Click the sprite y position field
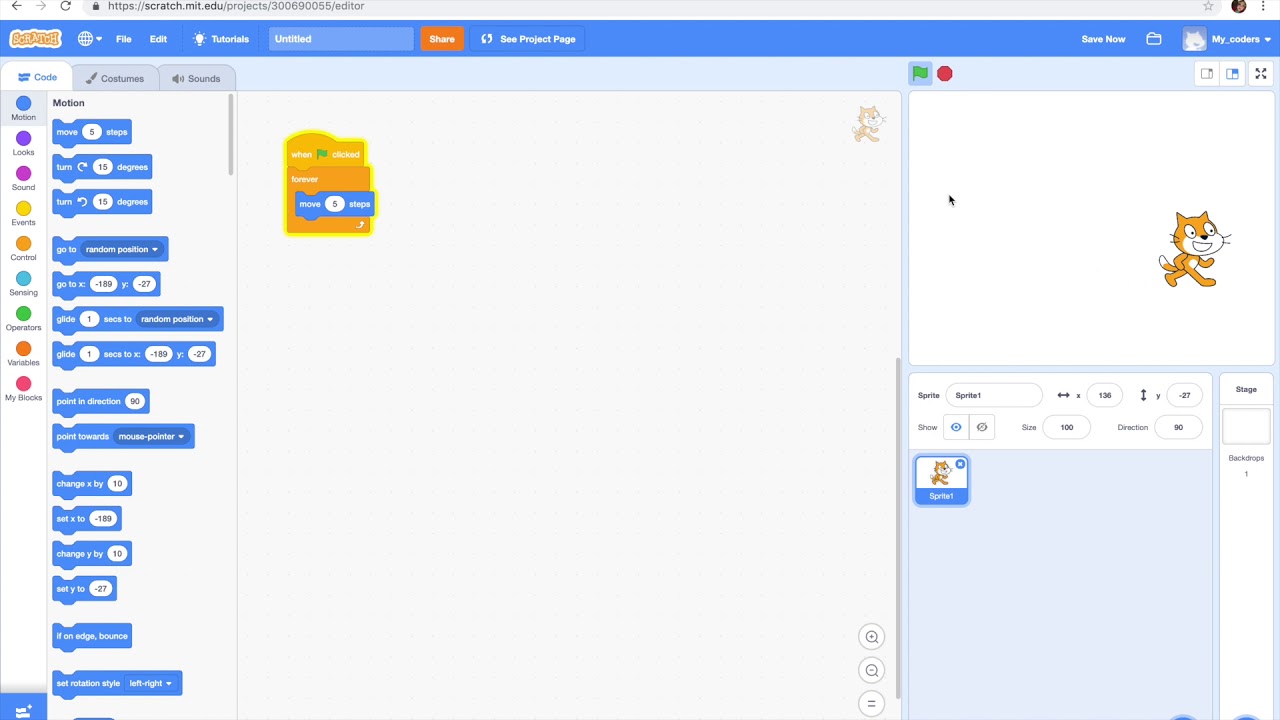This screenshot has height=720, width=1280. pyautogui.click(x=1184, y=395)
